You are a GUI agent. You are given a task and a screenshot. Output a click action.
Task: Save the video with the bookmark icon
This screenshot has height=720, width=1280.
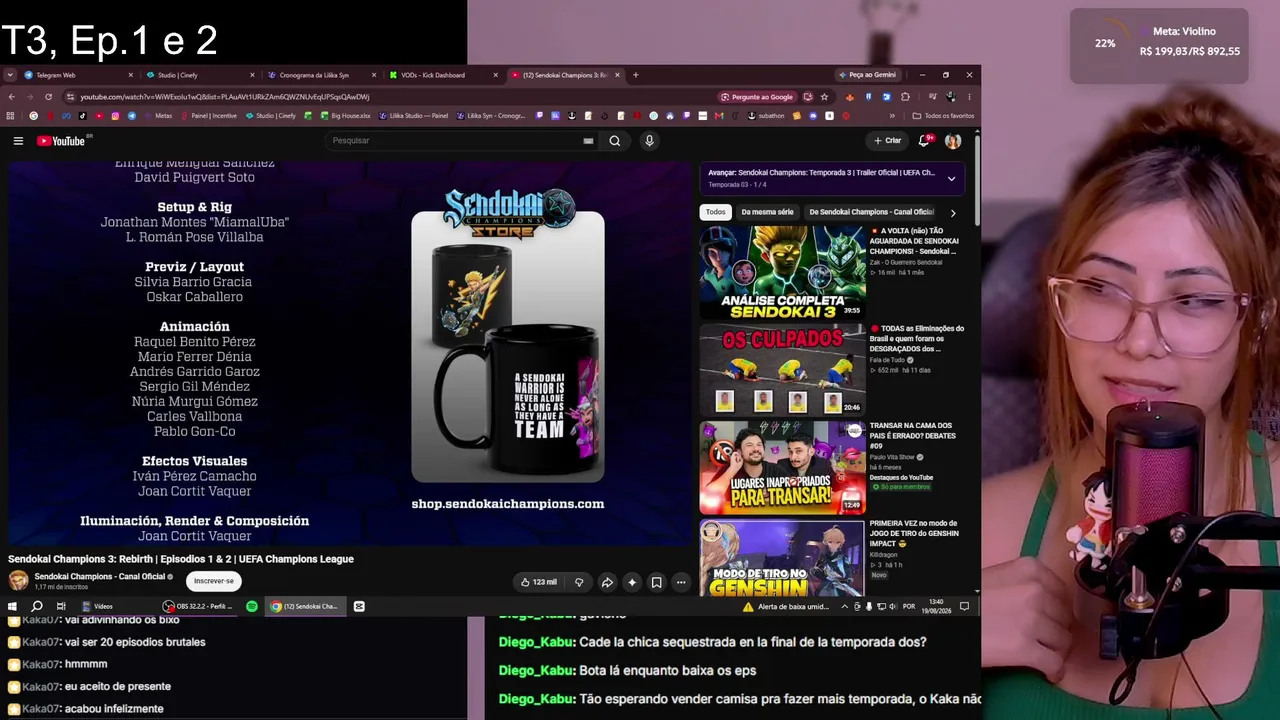click(656, 582)
